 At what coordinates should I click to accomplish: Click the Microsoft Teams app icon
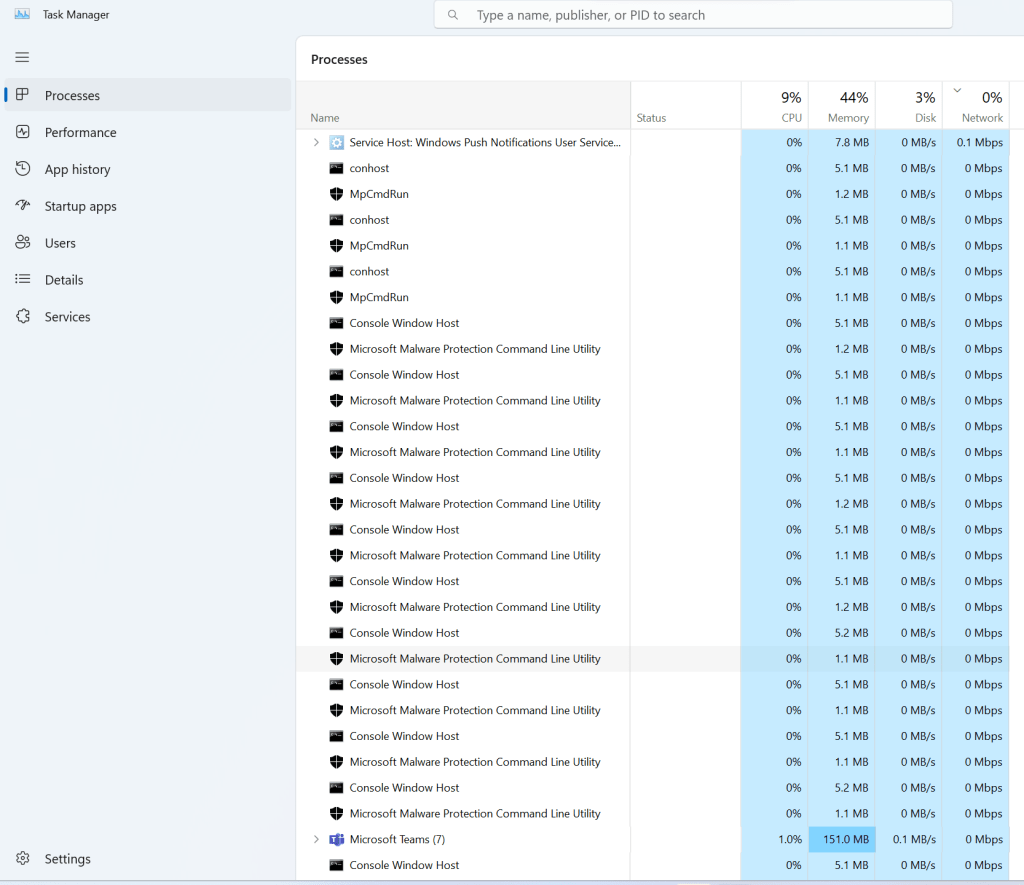click(x=337, y=840)
